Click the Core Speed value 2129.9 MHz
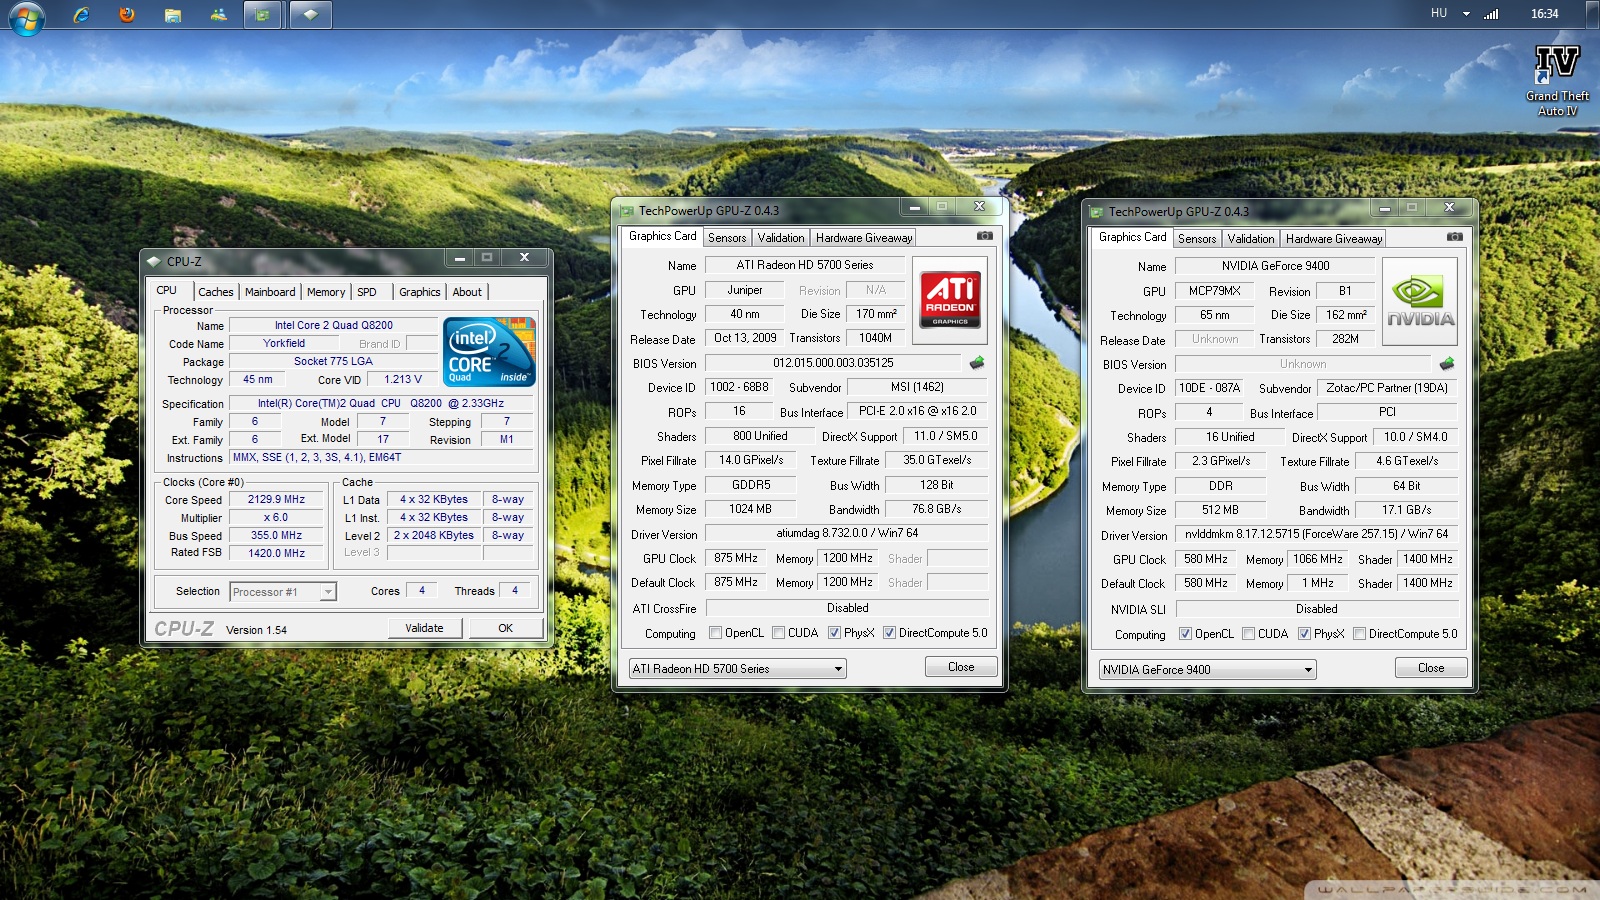The width and height of the screenshot is (1600, 900). tap(277, 499)
